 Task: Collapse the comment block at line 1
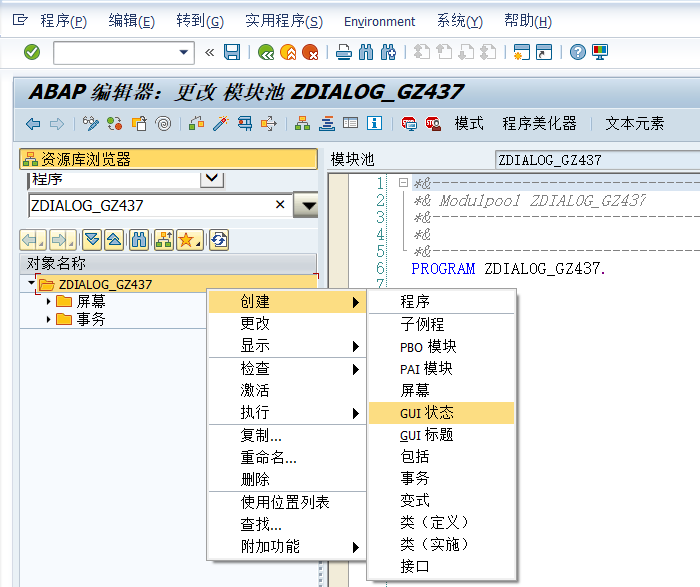(403, 183)
